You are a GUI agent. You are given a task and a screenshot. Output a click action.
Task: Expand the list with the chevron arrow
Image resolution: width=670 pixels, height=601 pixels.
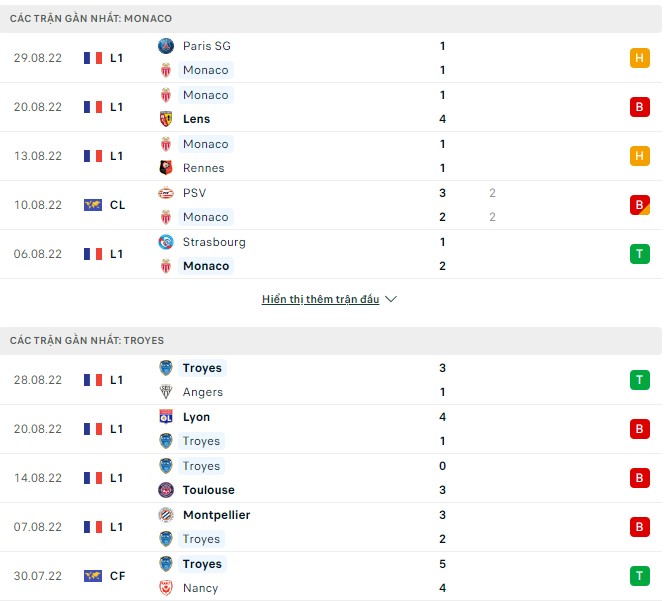coord(391,299)
